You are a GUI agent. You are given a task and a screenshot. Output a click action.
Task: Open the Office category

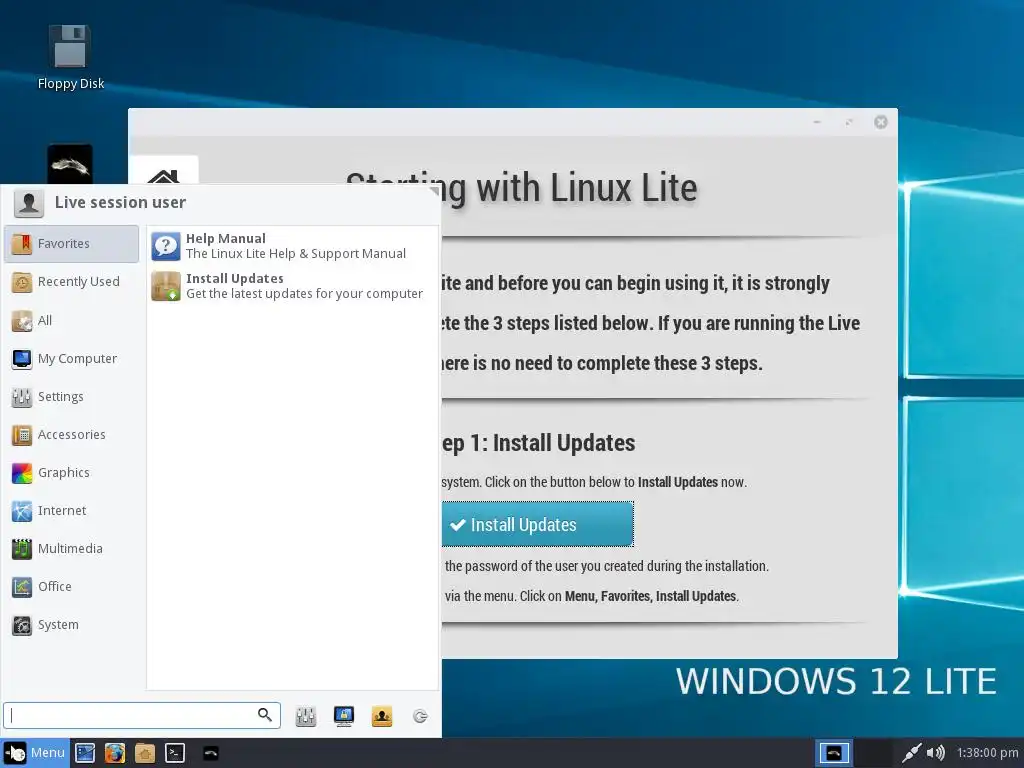point(71,586)
